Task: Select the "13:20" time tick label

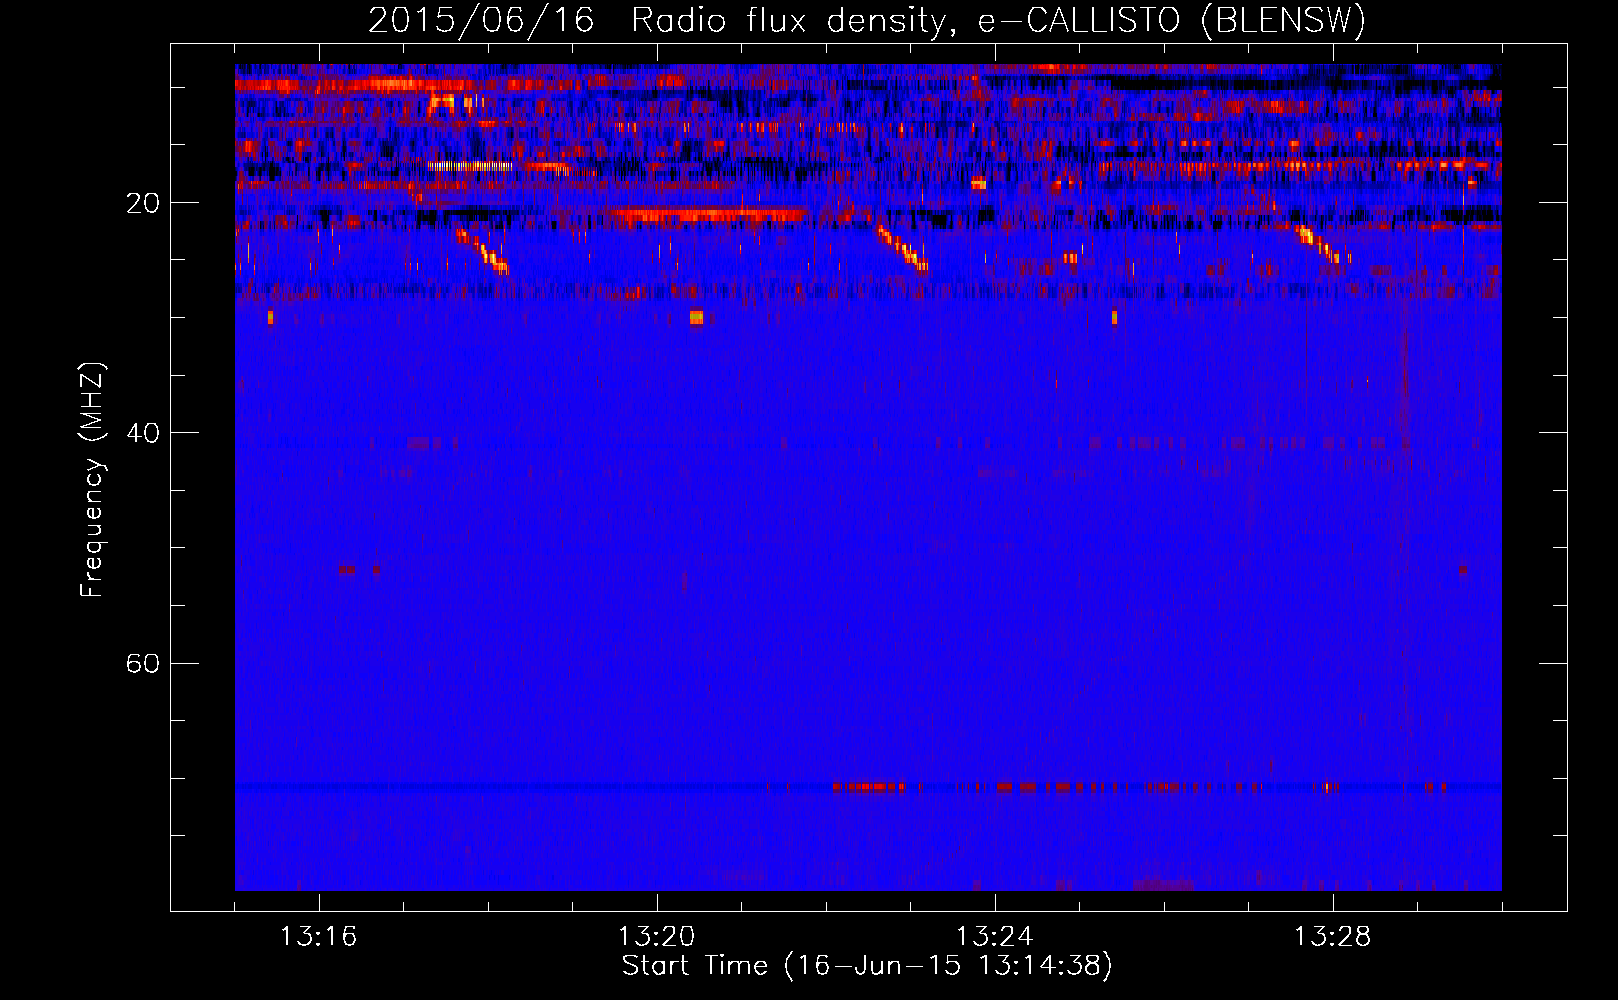Action: point(656,936)
